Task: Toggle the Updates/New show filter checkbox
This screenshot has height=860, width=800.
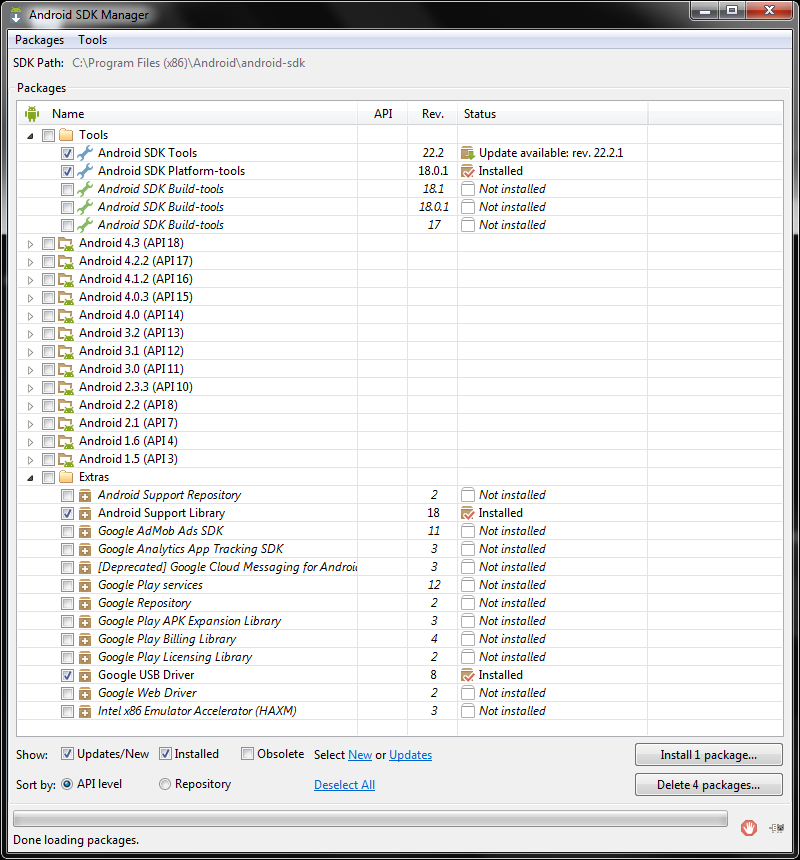Action: [x=67, y=754]
